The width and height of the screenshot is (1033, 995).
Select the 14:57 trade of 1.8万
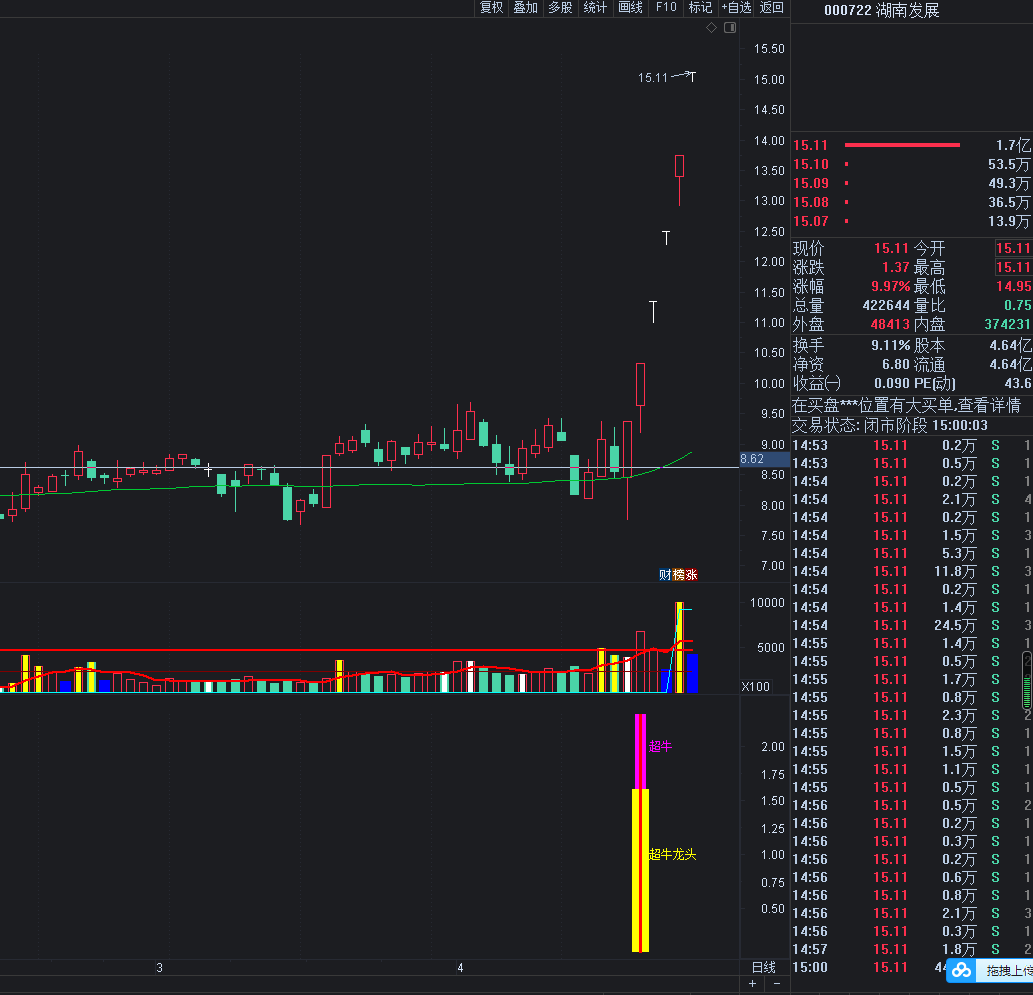912,950
